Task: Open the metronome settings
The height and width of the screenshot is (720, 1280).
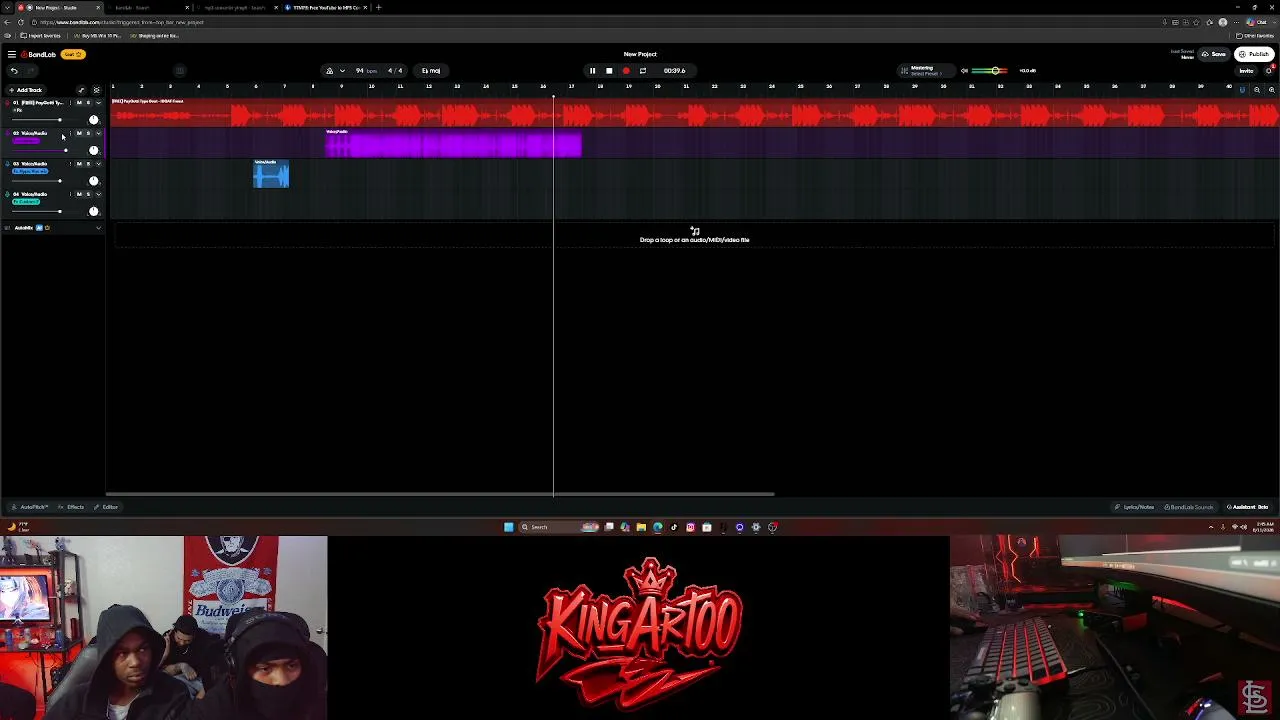Action: (x=329, y=71)
